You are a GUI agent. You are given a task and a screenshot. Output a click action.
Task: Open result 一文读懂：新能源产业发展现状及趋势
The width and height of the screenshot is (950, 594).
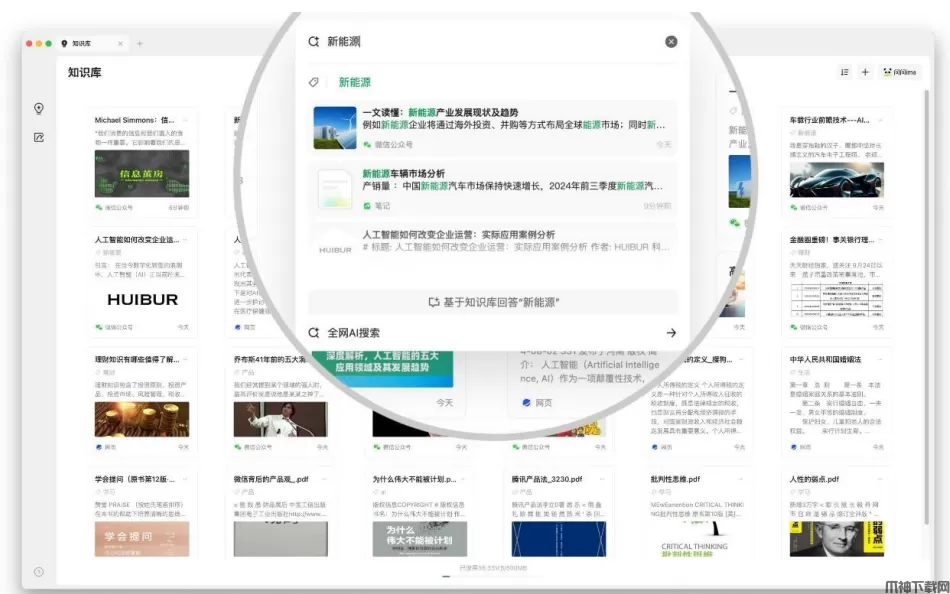[x=493, y=128]
